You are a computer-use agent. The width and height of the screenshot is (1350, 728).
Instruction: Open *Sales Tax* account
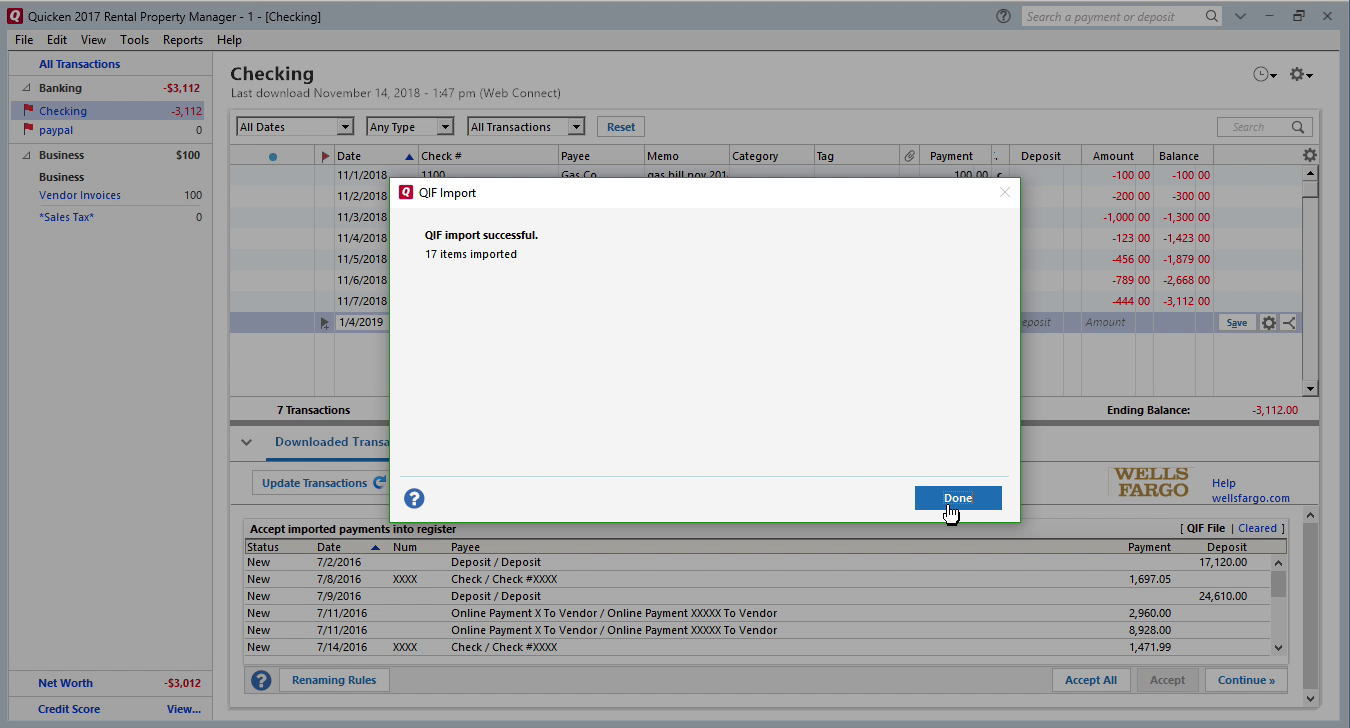[x=66, y=217]
